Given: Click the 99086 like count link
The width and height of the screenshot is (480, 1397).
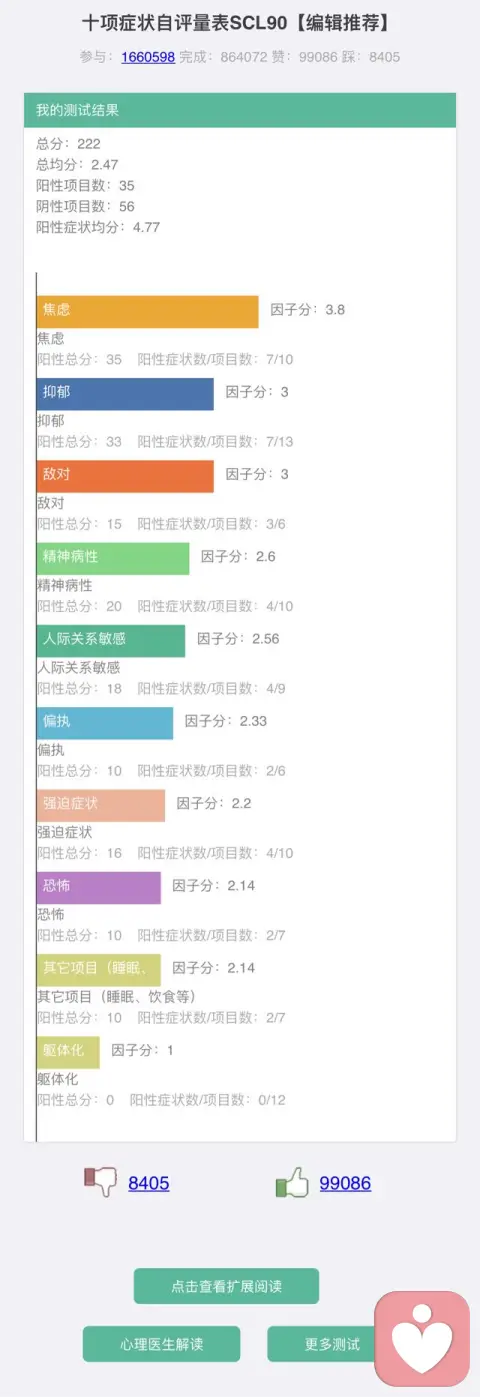Looking at the screenshot, I should 345,1183.
